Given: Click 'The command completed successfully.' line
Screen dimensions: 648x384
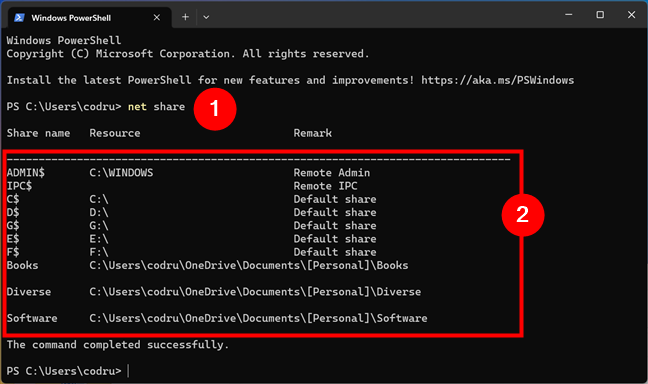Looking at the screenshot, I should tap(118, 345).
